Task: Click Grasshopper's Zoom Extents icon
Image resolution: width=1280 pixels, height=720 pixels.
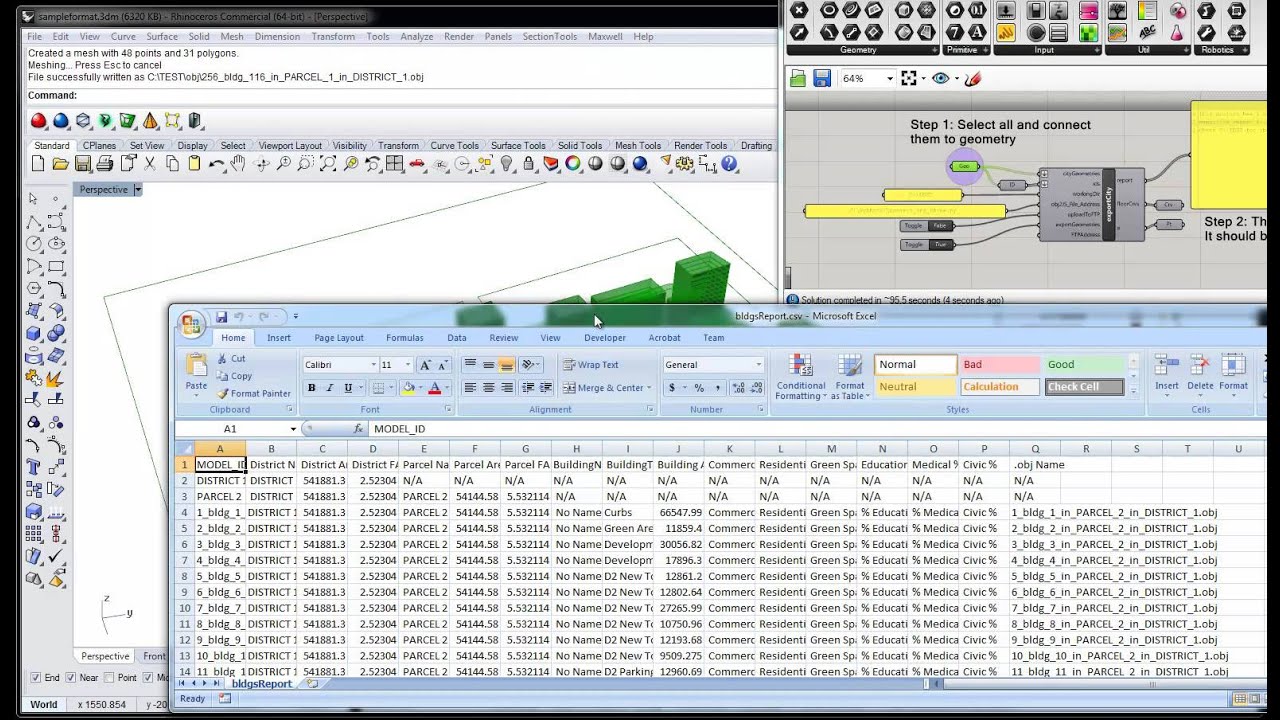Action: [x=908, y=78]
